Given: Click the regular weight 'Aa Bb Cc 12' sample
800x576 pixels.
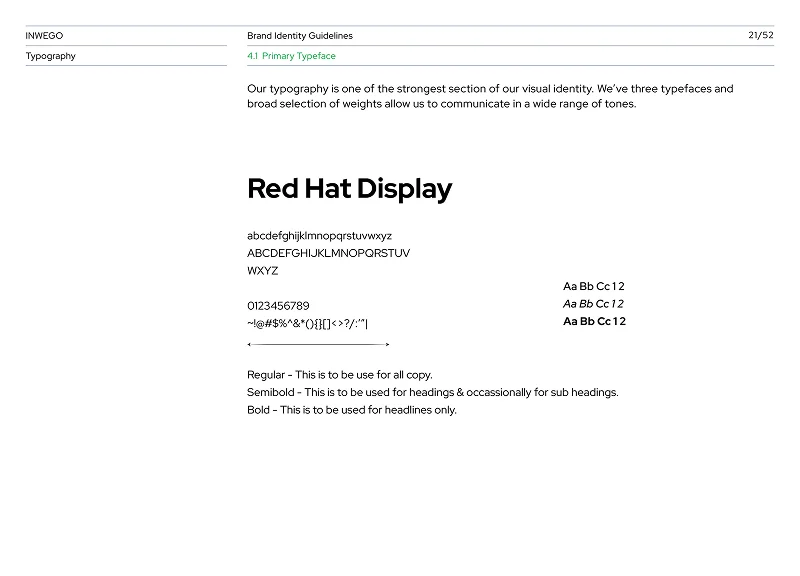Looking at the screenshot, I should [594, 287].
